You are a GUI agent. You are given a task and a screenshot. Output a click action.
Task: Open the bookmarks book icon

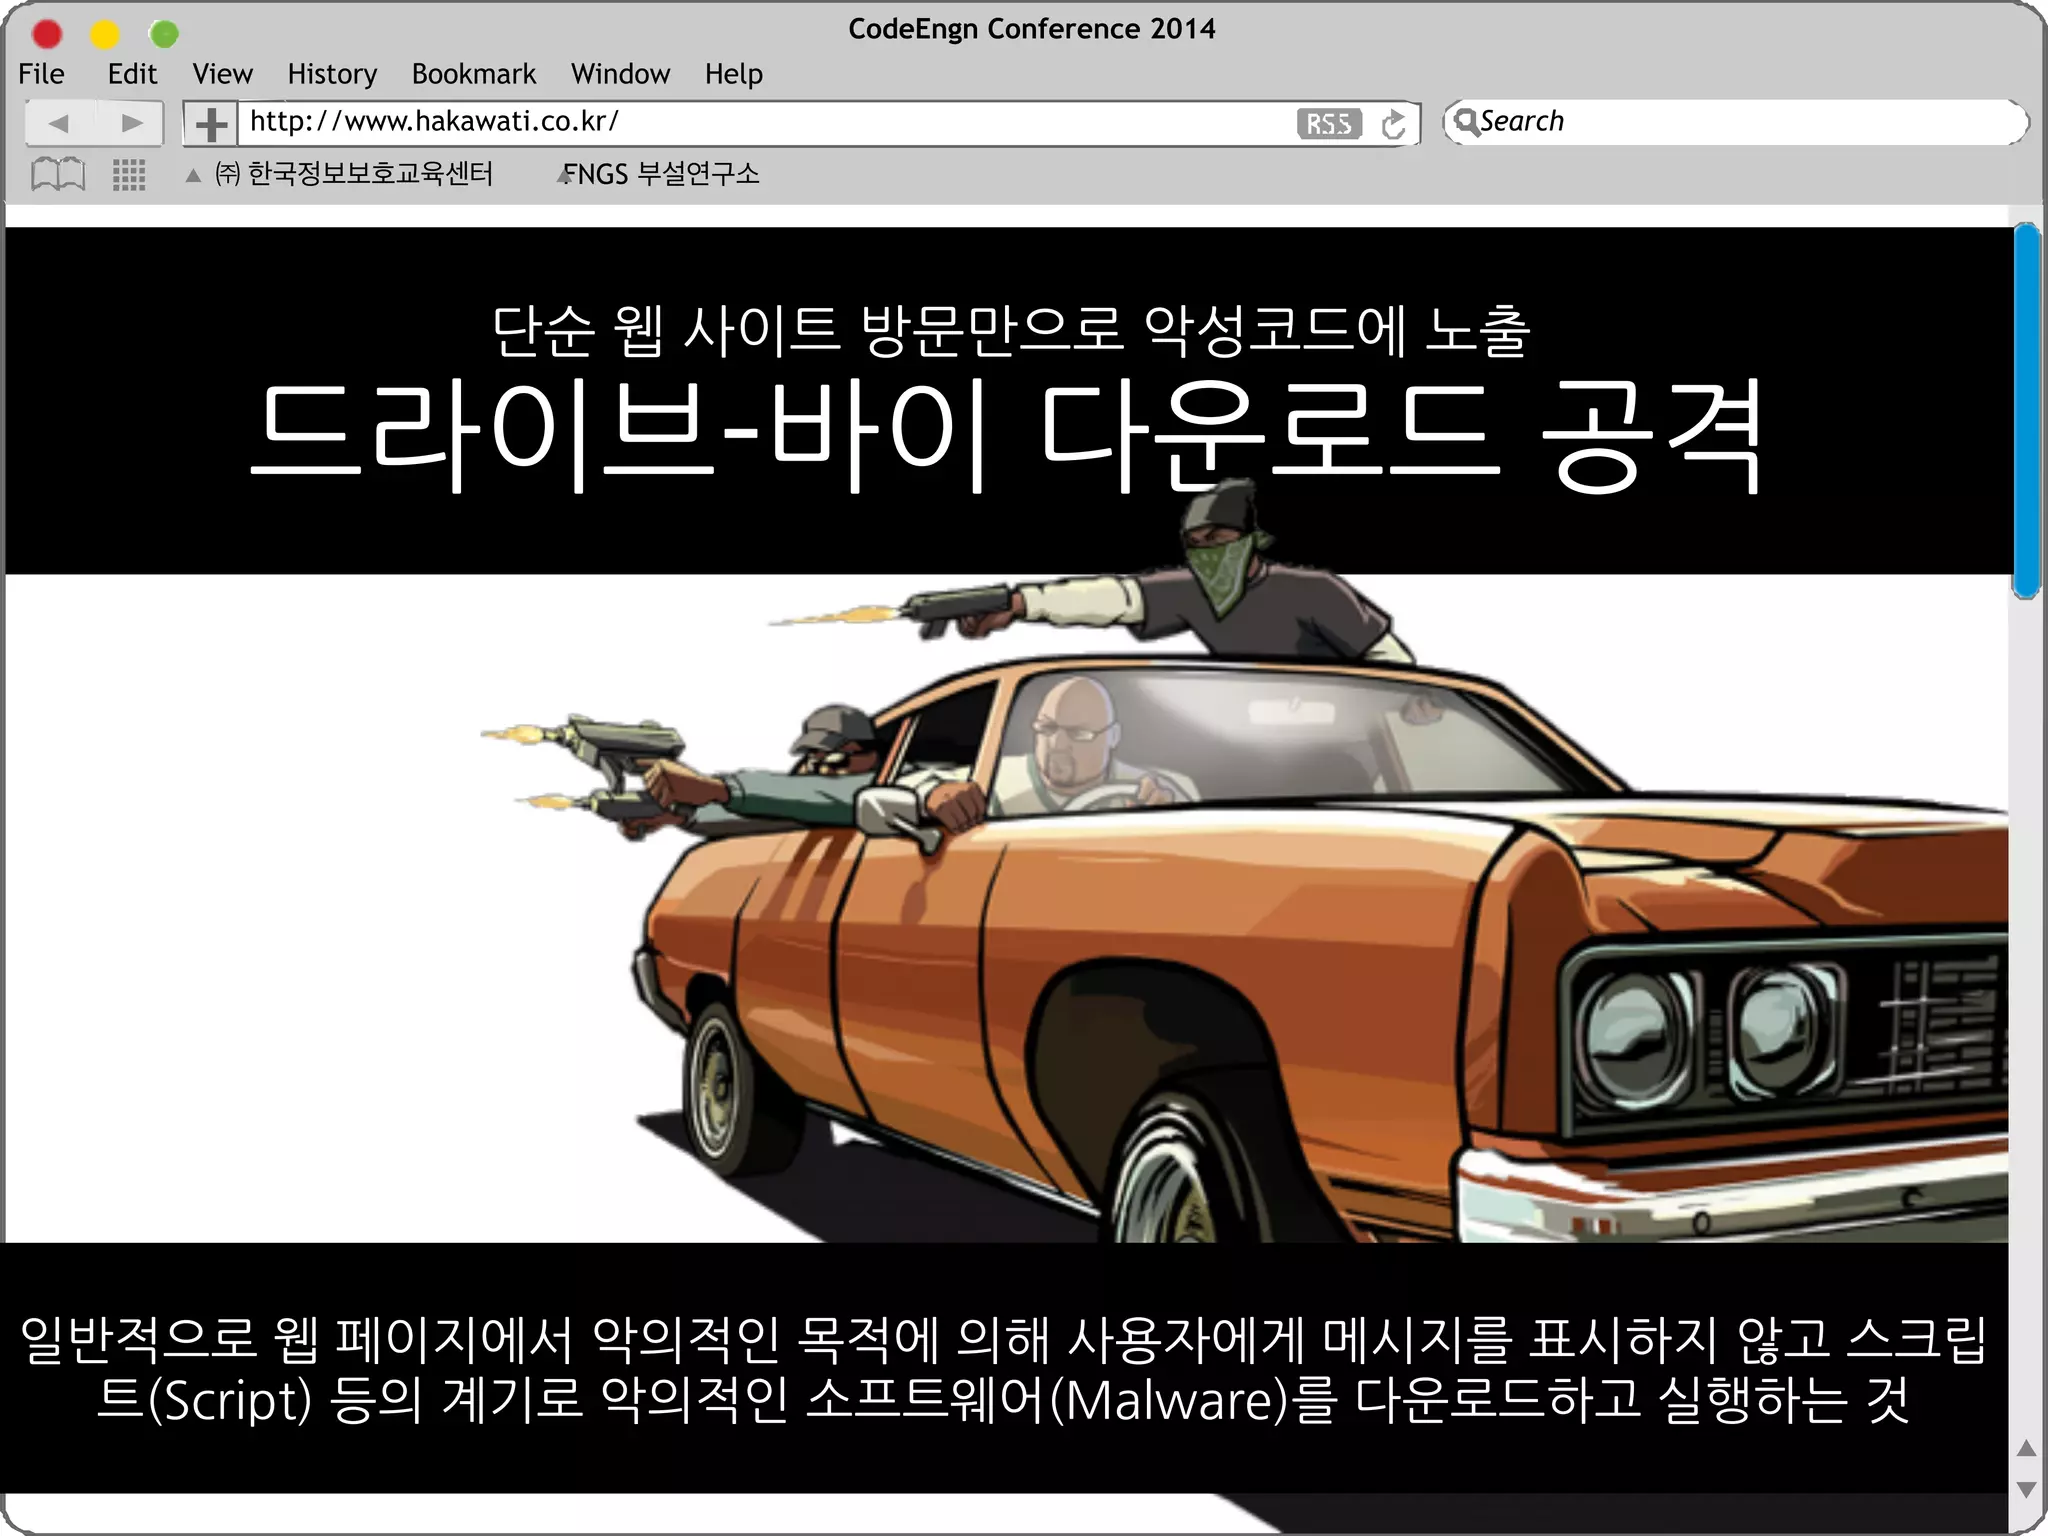(58, 174)
